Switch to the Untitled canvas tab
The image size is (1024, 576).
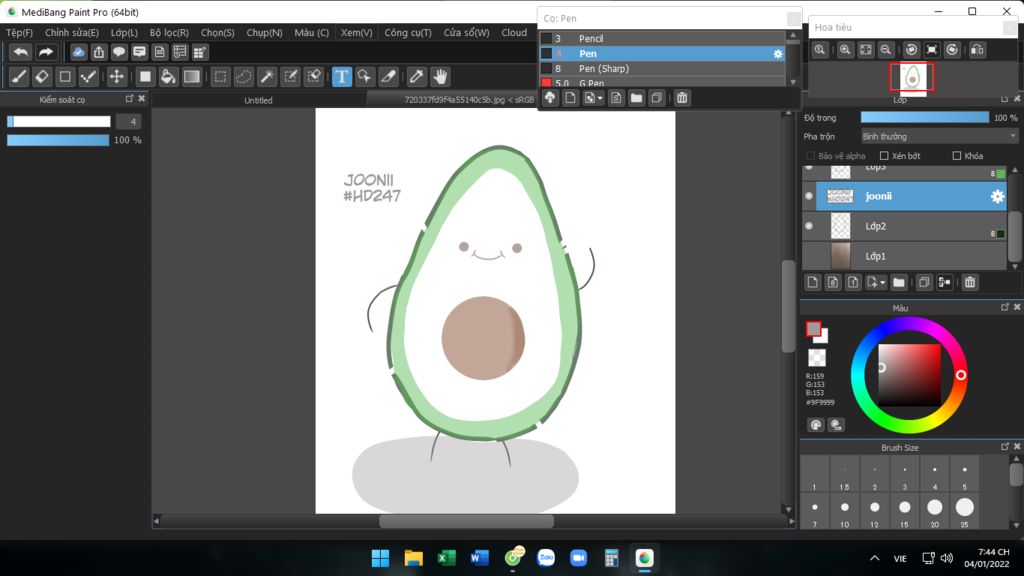pyautogui.click(x=259, y=100)
